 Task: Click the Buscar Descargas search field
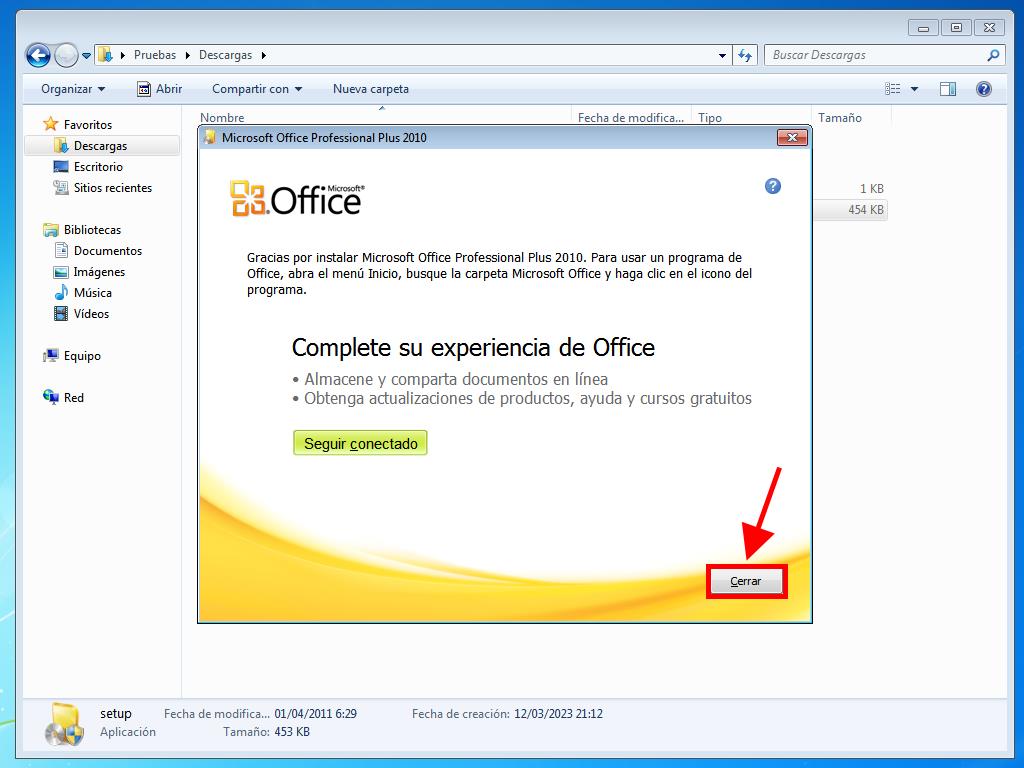click(x=875, y=55)
